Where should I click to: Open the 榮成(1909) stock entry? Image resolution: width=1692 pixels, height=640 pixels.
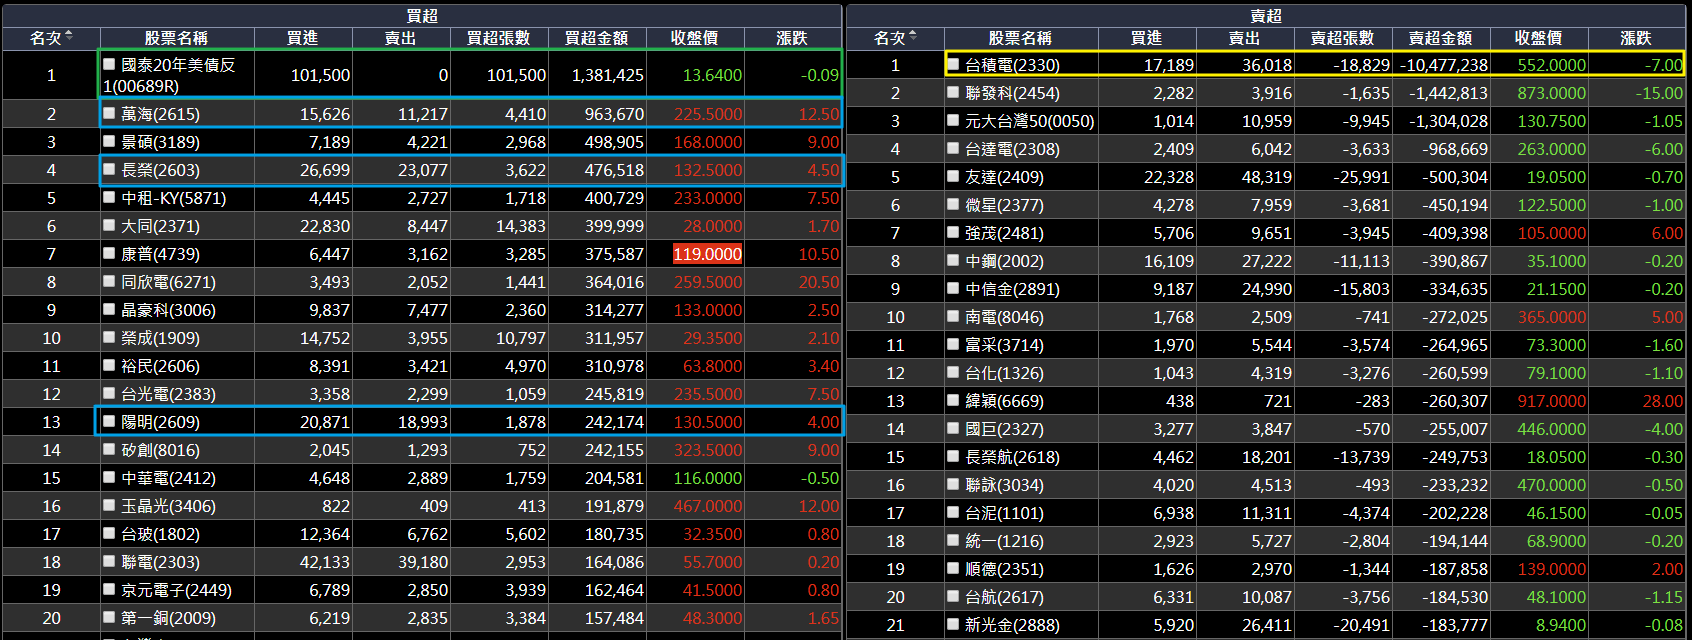coord(160,338)
